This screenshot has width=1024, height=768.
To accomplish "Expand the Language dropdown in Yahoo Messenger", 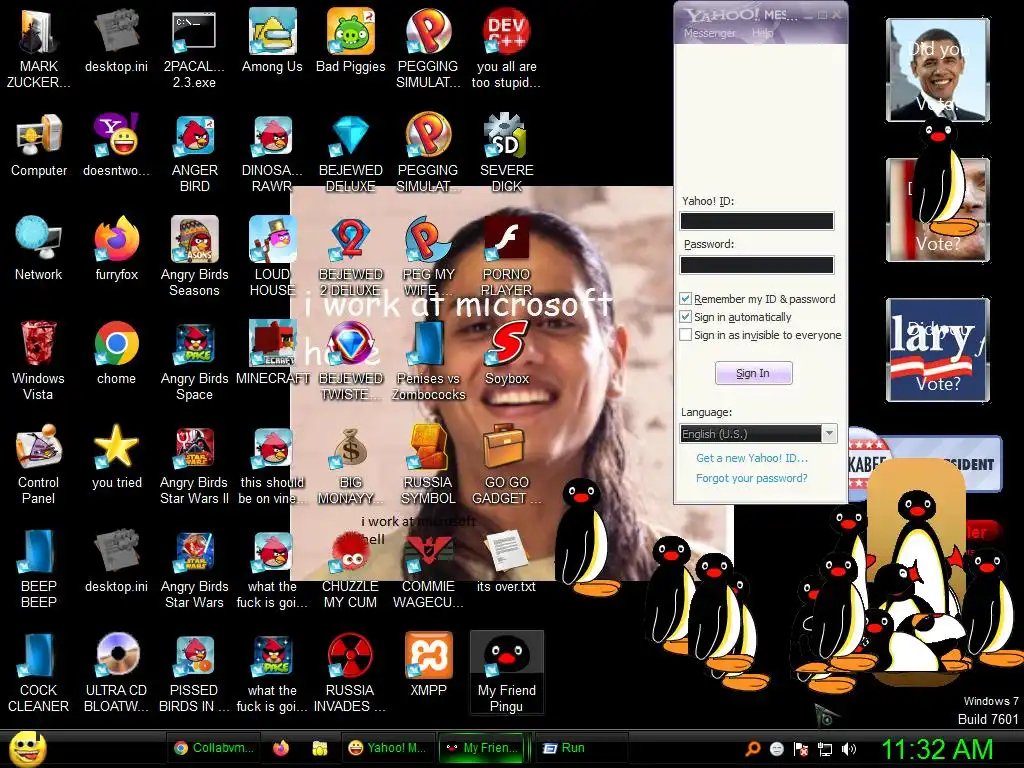I will tap(829, 433).
